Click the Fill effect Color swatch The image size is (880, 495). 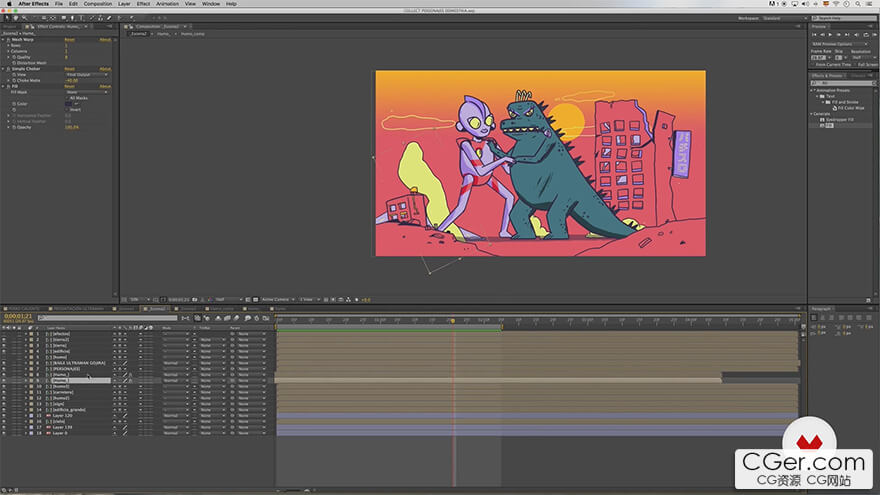click(x=69, y=103)
